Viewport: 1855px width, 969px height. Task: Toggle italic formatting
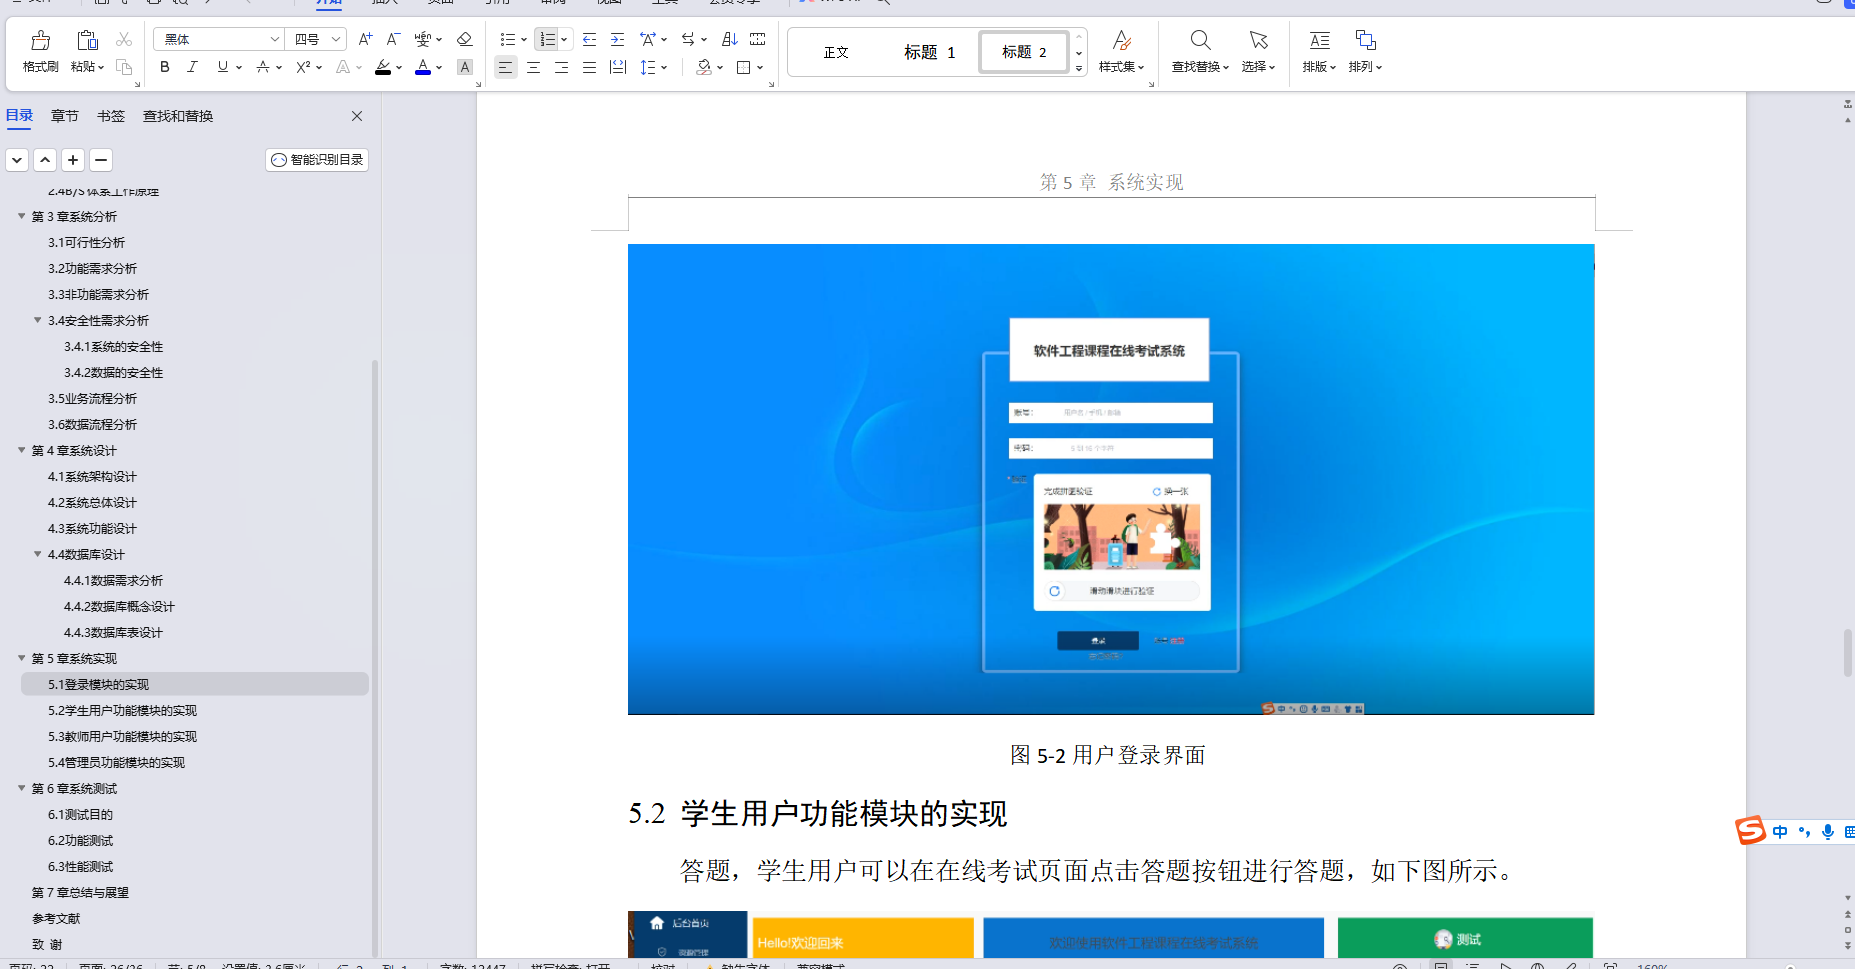pyautogui.click(x=192, y=68)
